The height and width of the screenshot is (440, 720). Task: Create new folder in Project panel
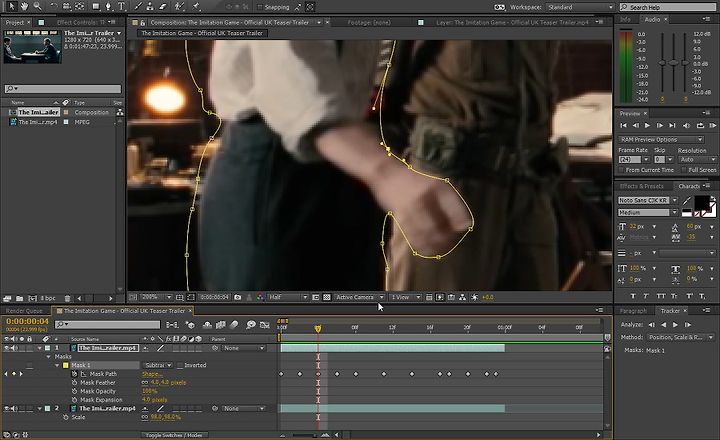19,298
